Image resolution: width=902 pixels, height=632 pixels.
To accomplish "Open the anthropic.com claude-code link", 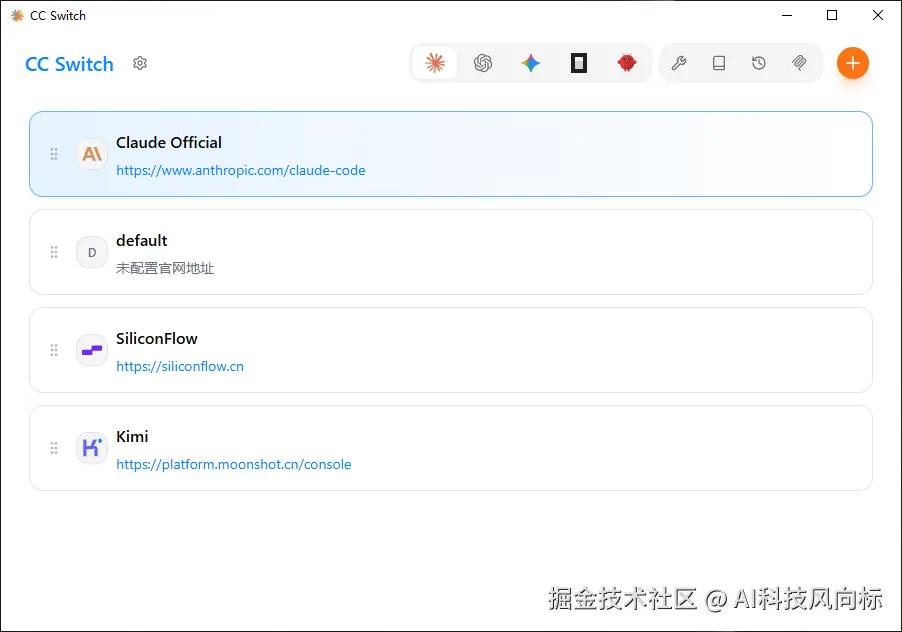I will point(240,170).
